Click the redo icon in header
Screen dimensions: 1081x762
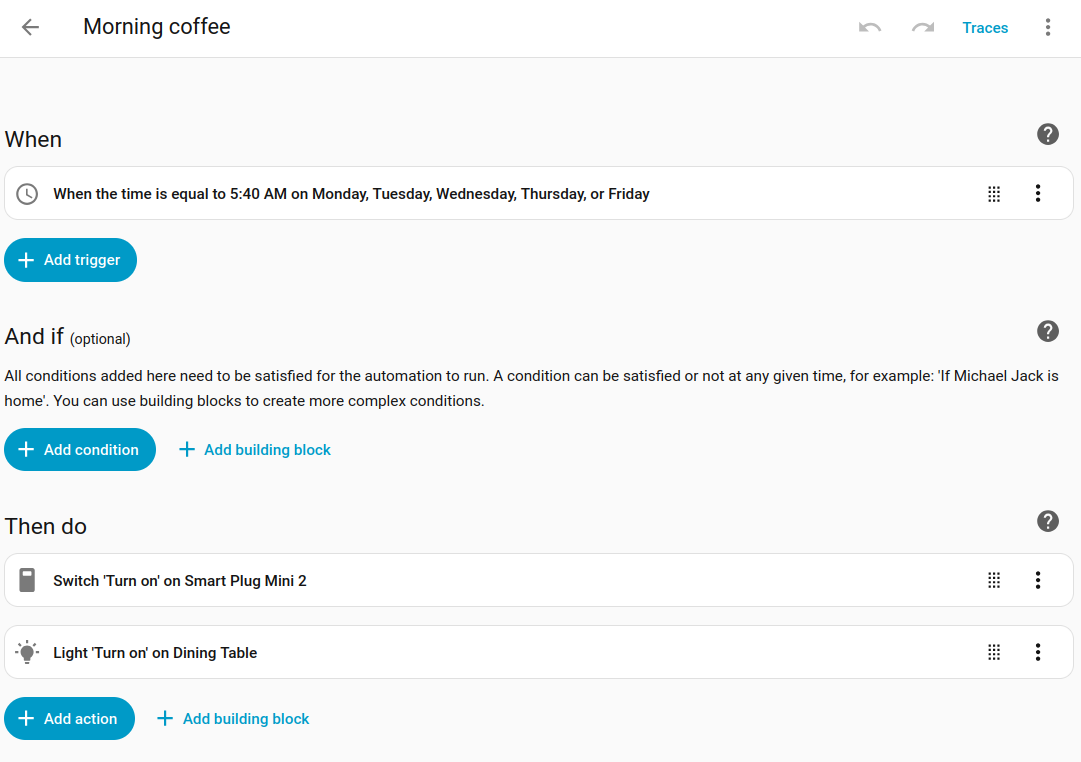point(922,27)
